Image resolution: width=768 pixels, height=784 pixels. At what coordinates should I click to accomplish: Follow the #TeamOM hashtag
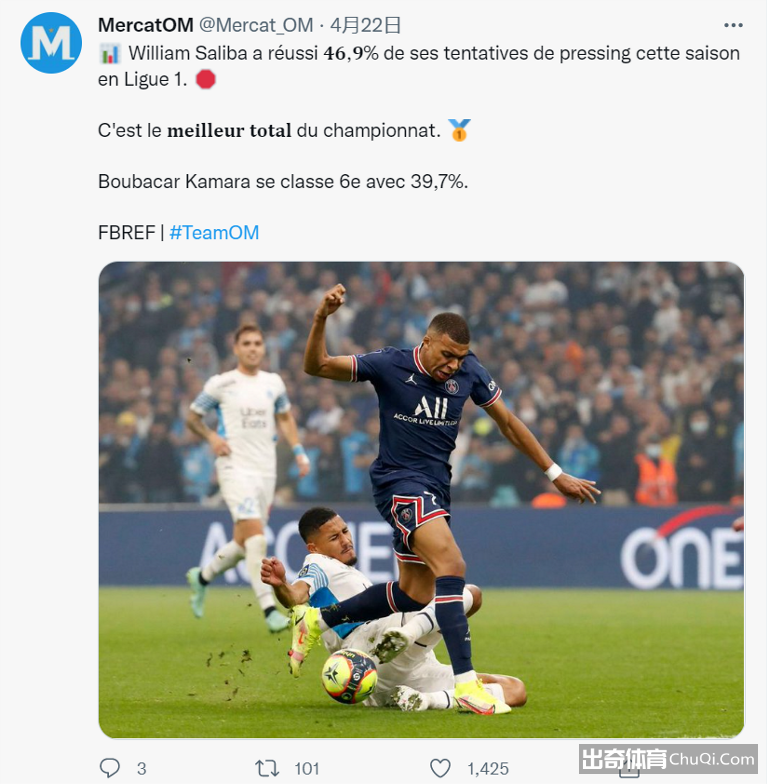tap(214, 232)
